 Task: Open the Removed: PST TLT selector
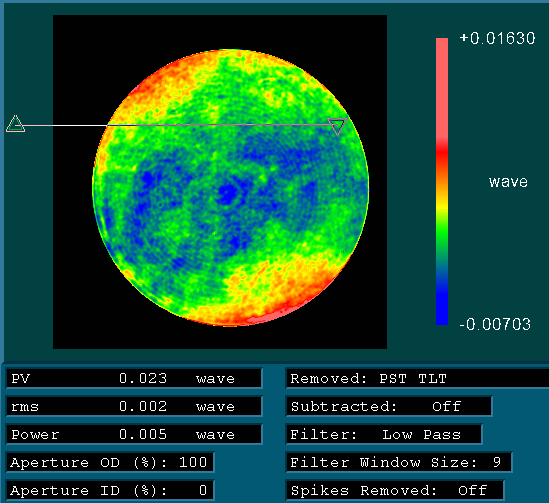coord(417,378)
